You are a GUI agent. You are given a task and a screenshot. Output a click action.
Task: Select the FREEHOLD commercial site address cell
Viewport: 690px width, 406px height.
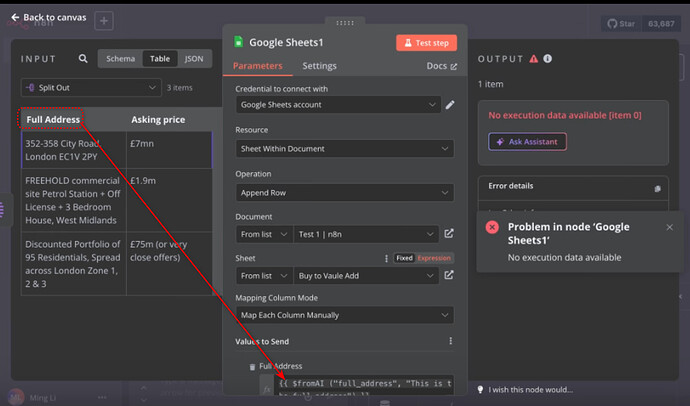pyautogui.click(x=74, y=201)
